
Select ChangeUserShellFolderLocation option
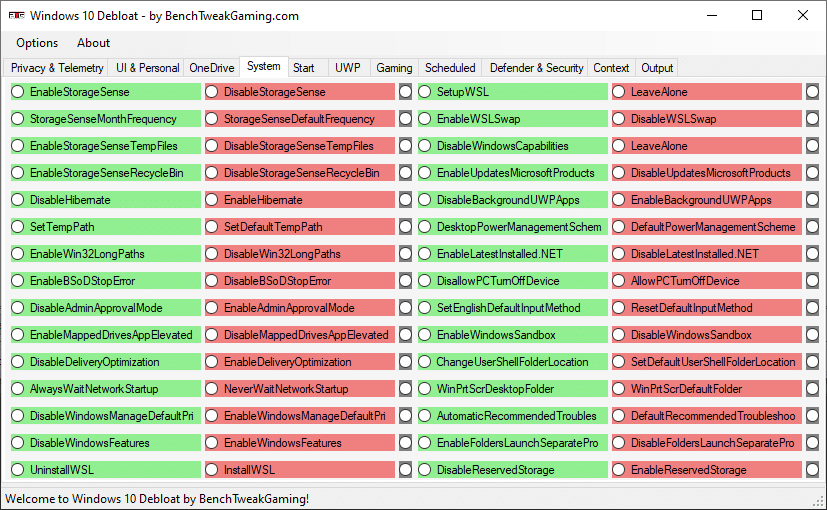pyautogui.click(x=513, y=362)
